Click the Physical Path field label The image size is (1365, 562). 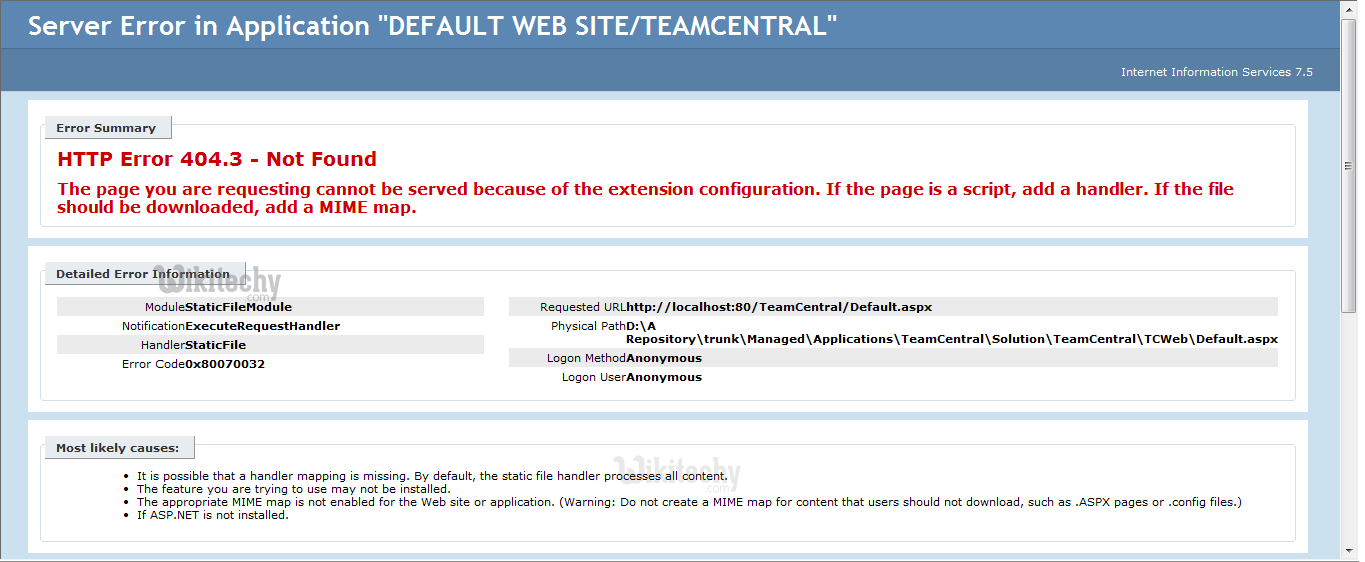pos(588,326)
